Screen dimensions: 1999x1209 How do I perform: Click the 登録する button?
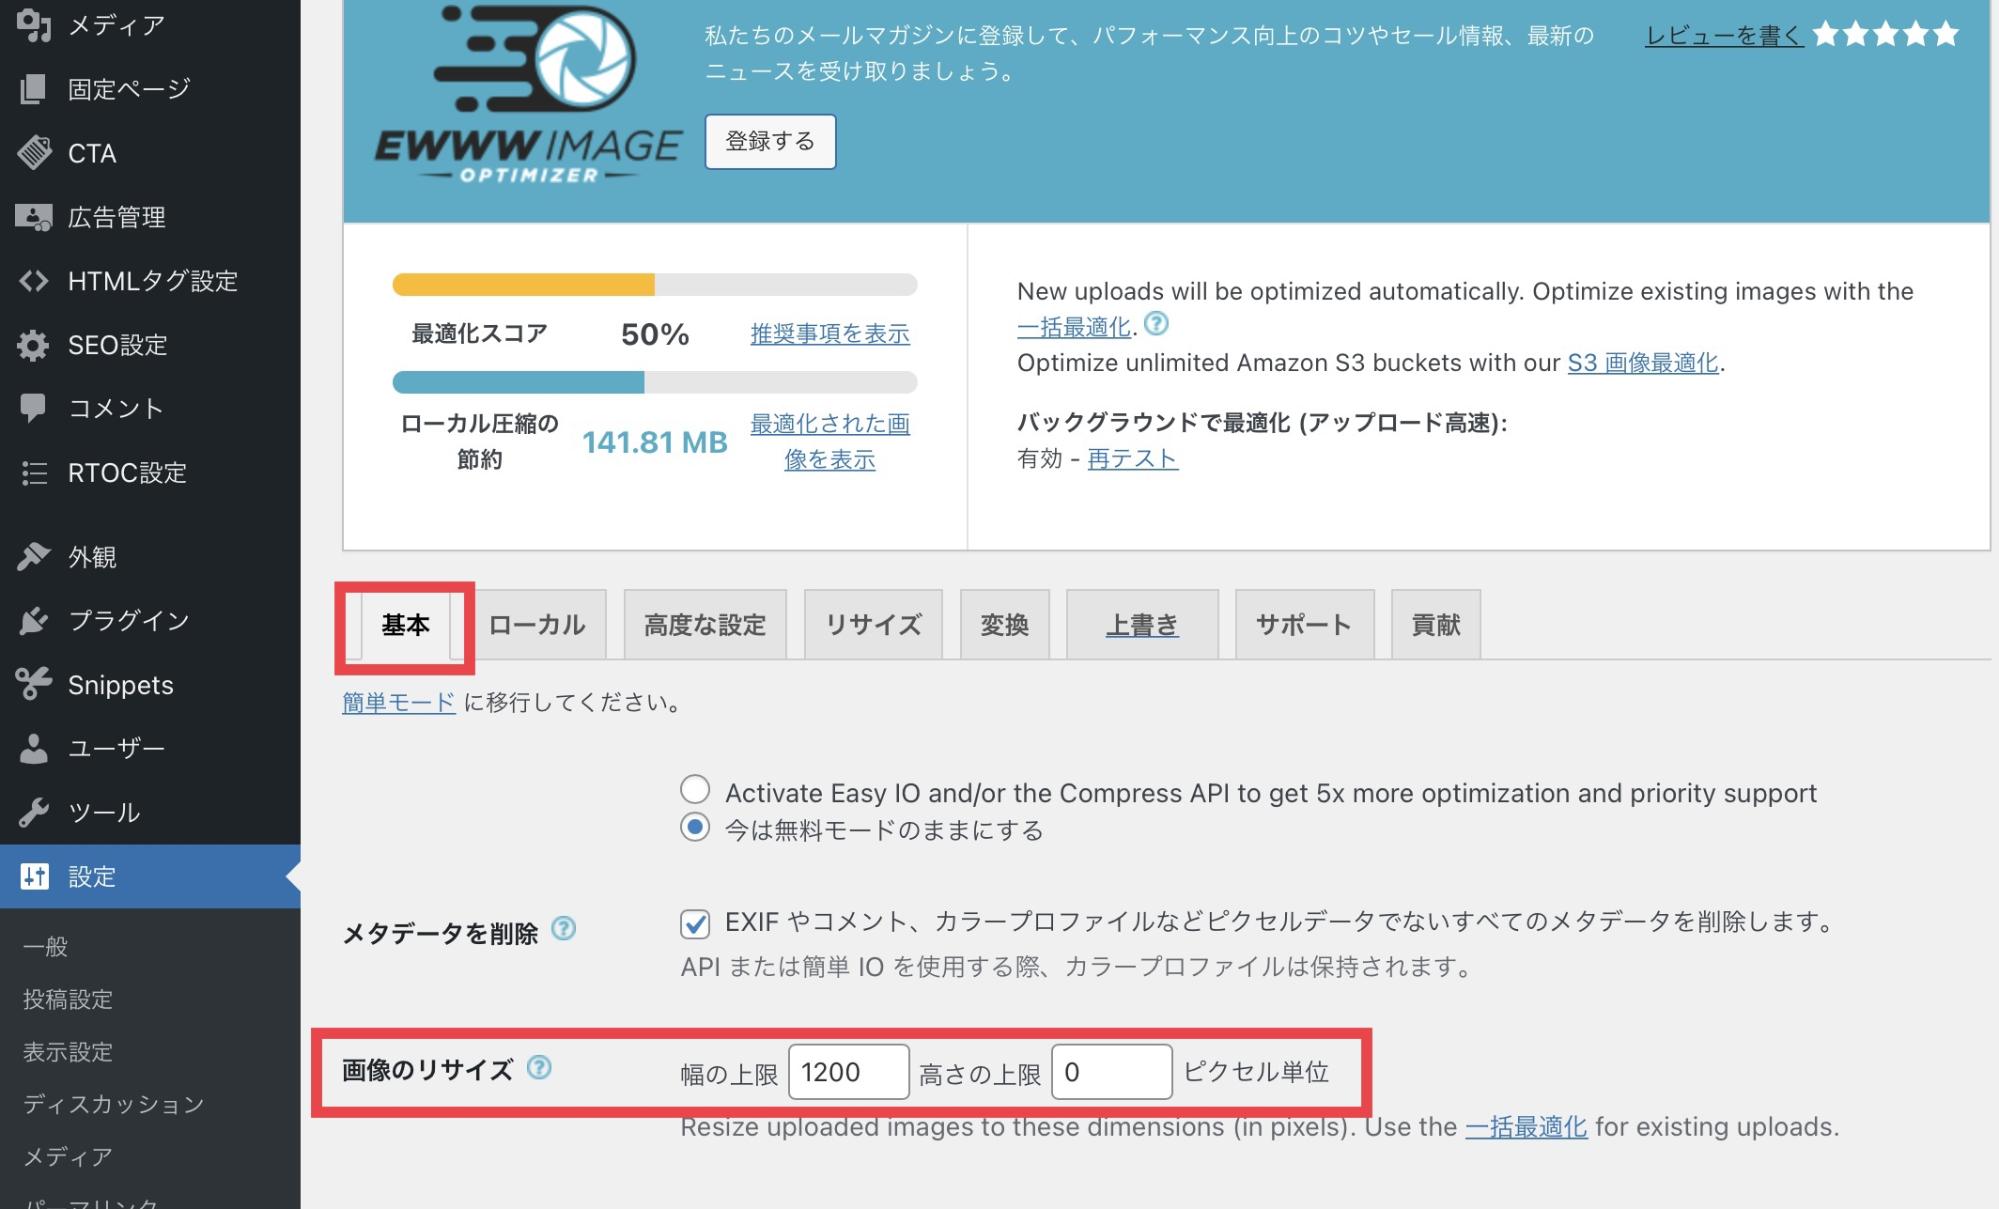pos(770,142)
